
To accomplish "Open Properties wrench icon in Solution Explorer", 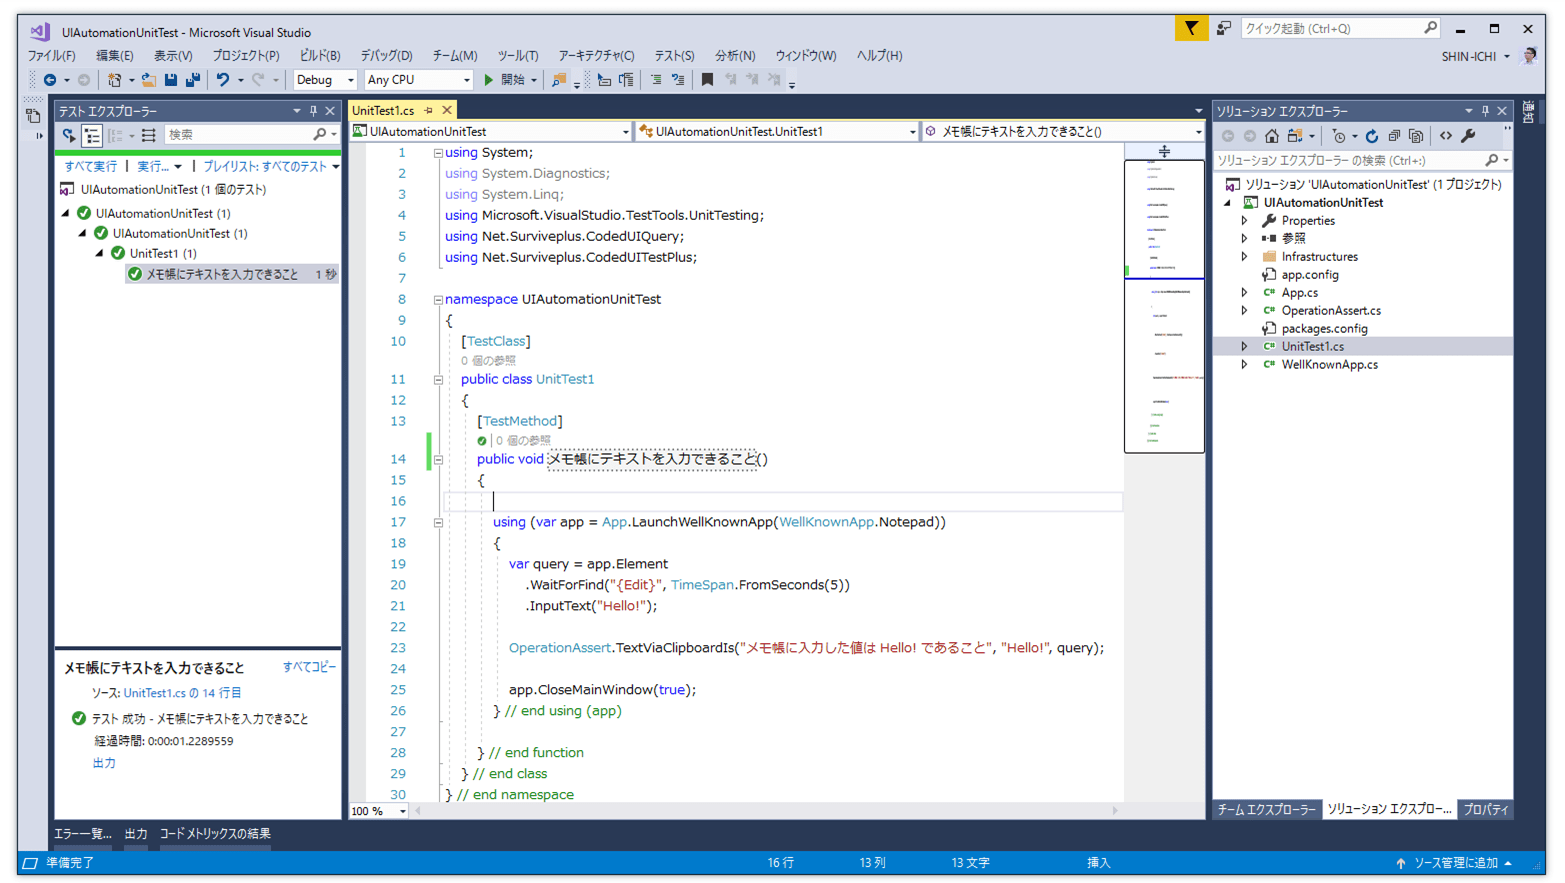I will [x=1468, y=136].
